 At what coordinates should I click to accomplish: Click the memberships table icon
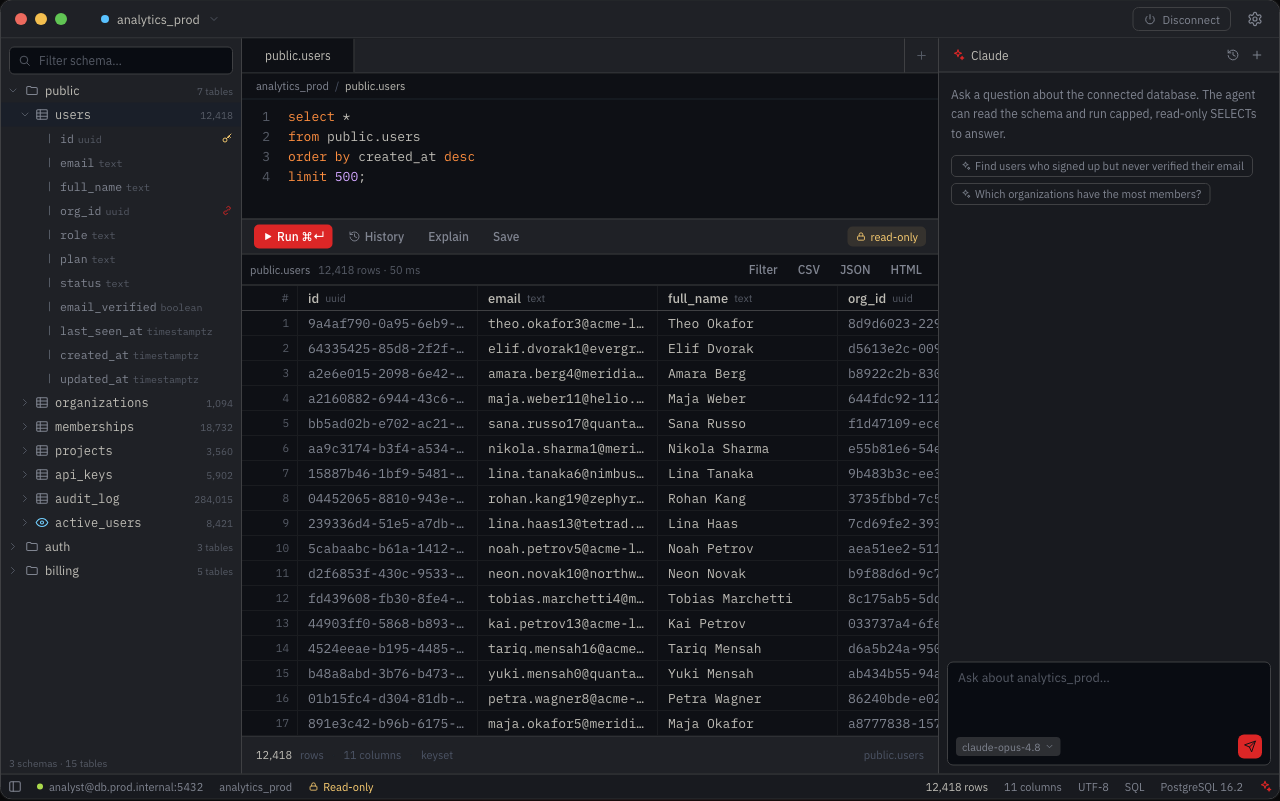point(42,427)
